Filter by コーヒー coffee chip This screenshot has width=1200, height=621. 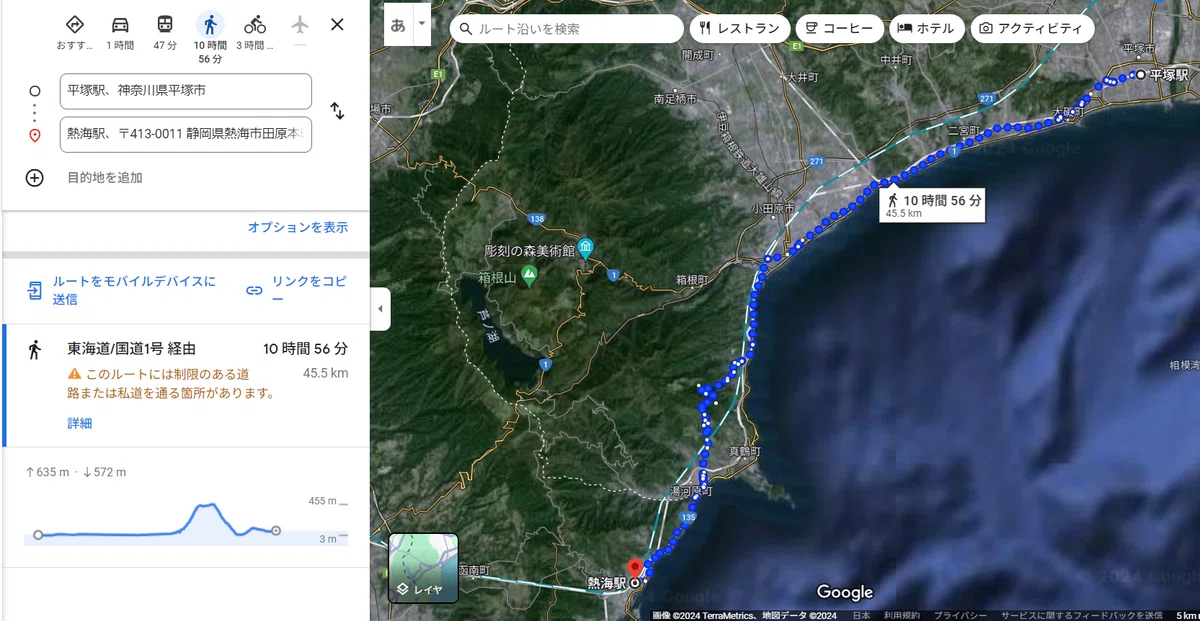coord(840,29)
